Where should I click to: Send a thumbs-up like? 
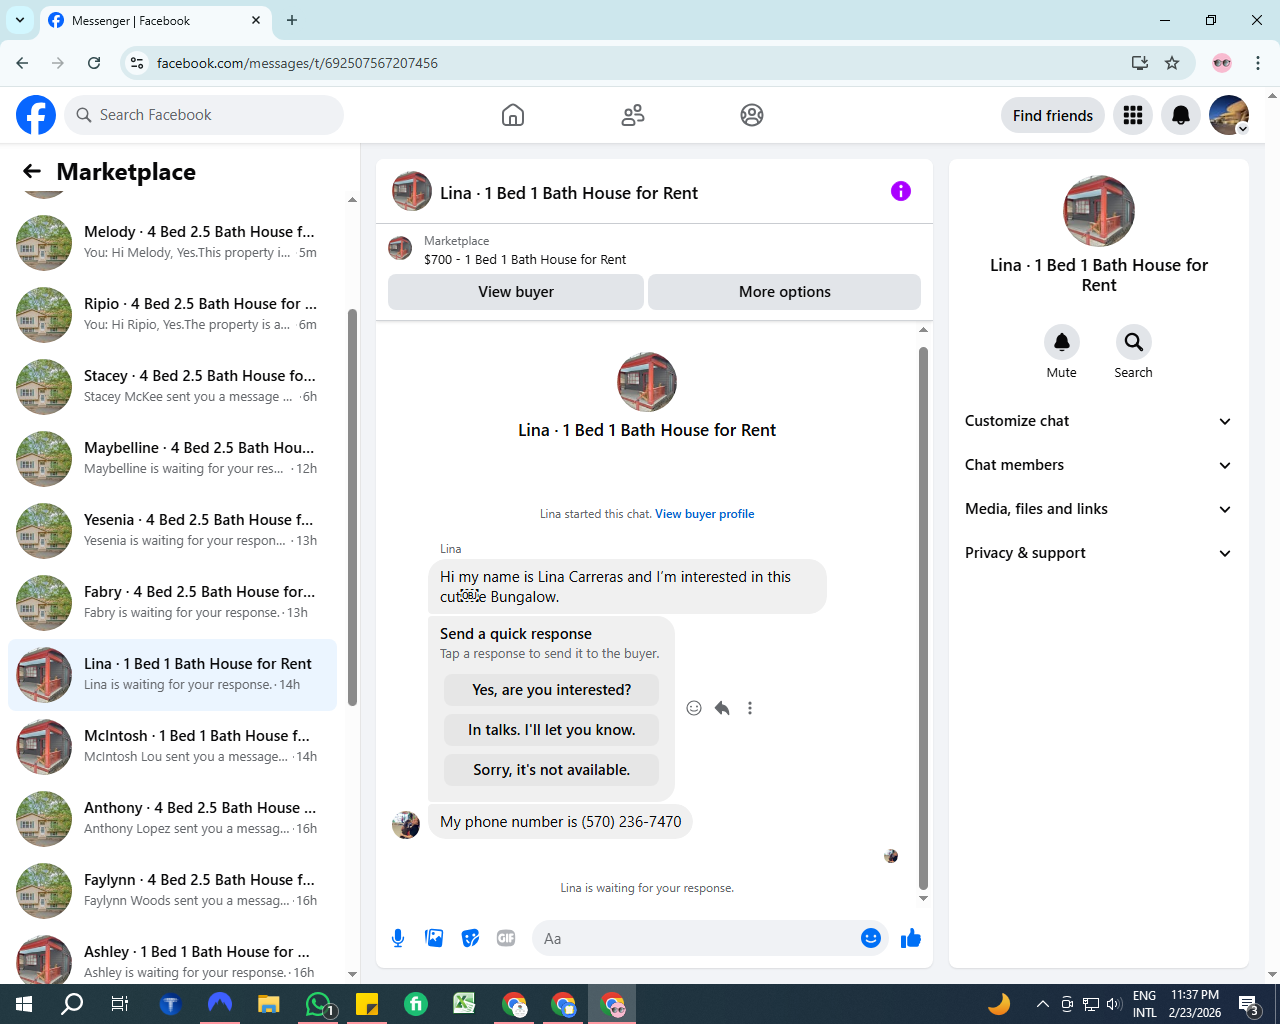click(x=910, y=938)
